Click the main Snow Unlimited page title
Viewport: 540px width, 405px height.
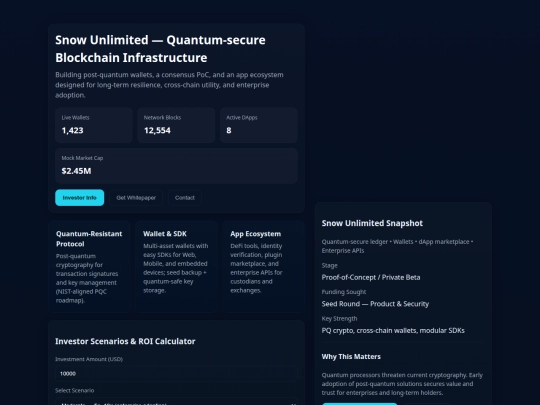click(160, 49)
